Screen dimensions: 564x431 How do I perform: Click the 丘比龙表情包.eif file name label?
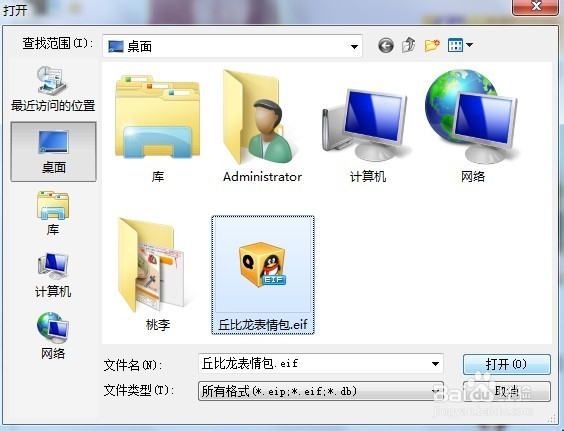click(x=263, y=325)
